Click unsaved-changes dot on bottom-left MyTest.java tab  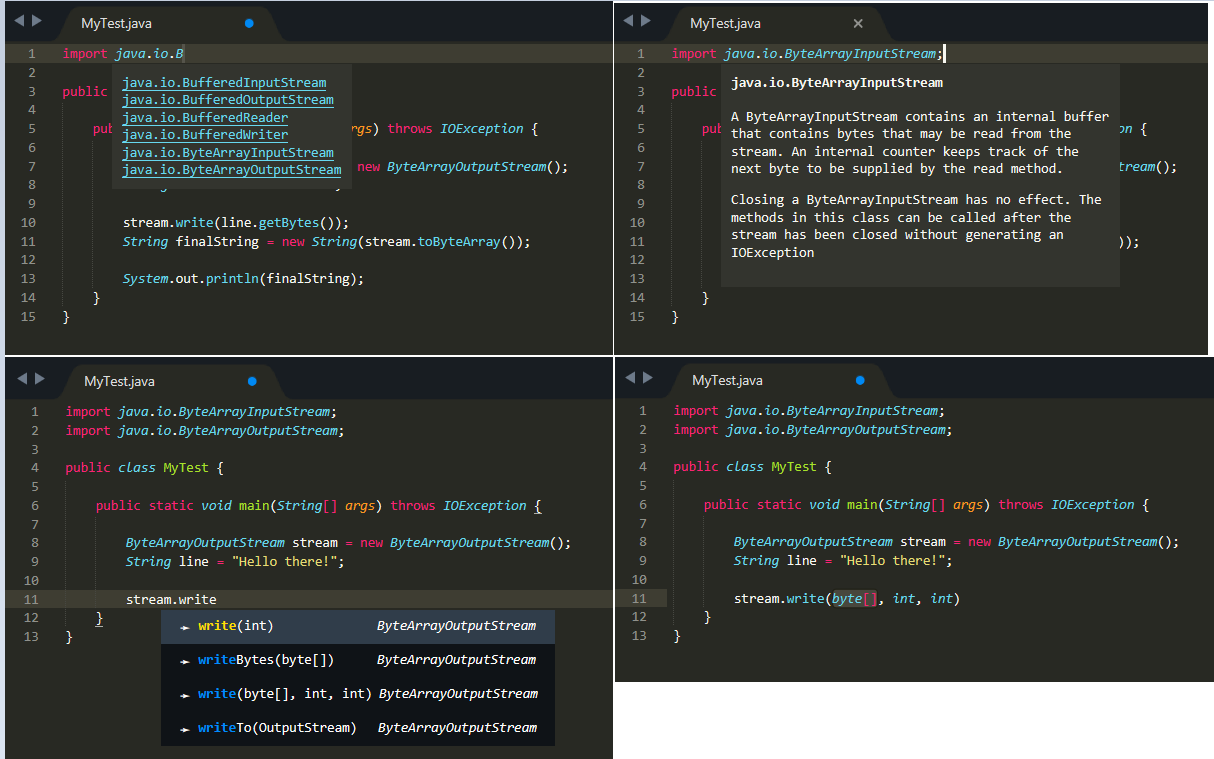tap(252, 381)
